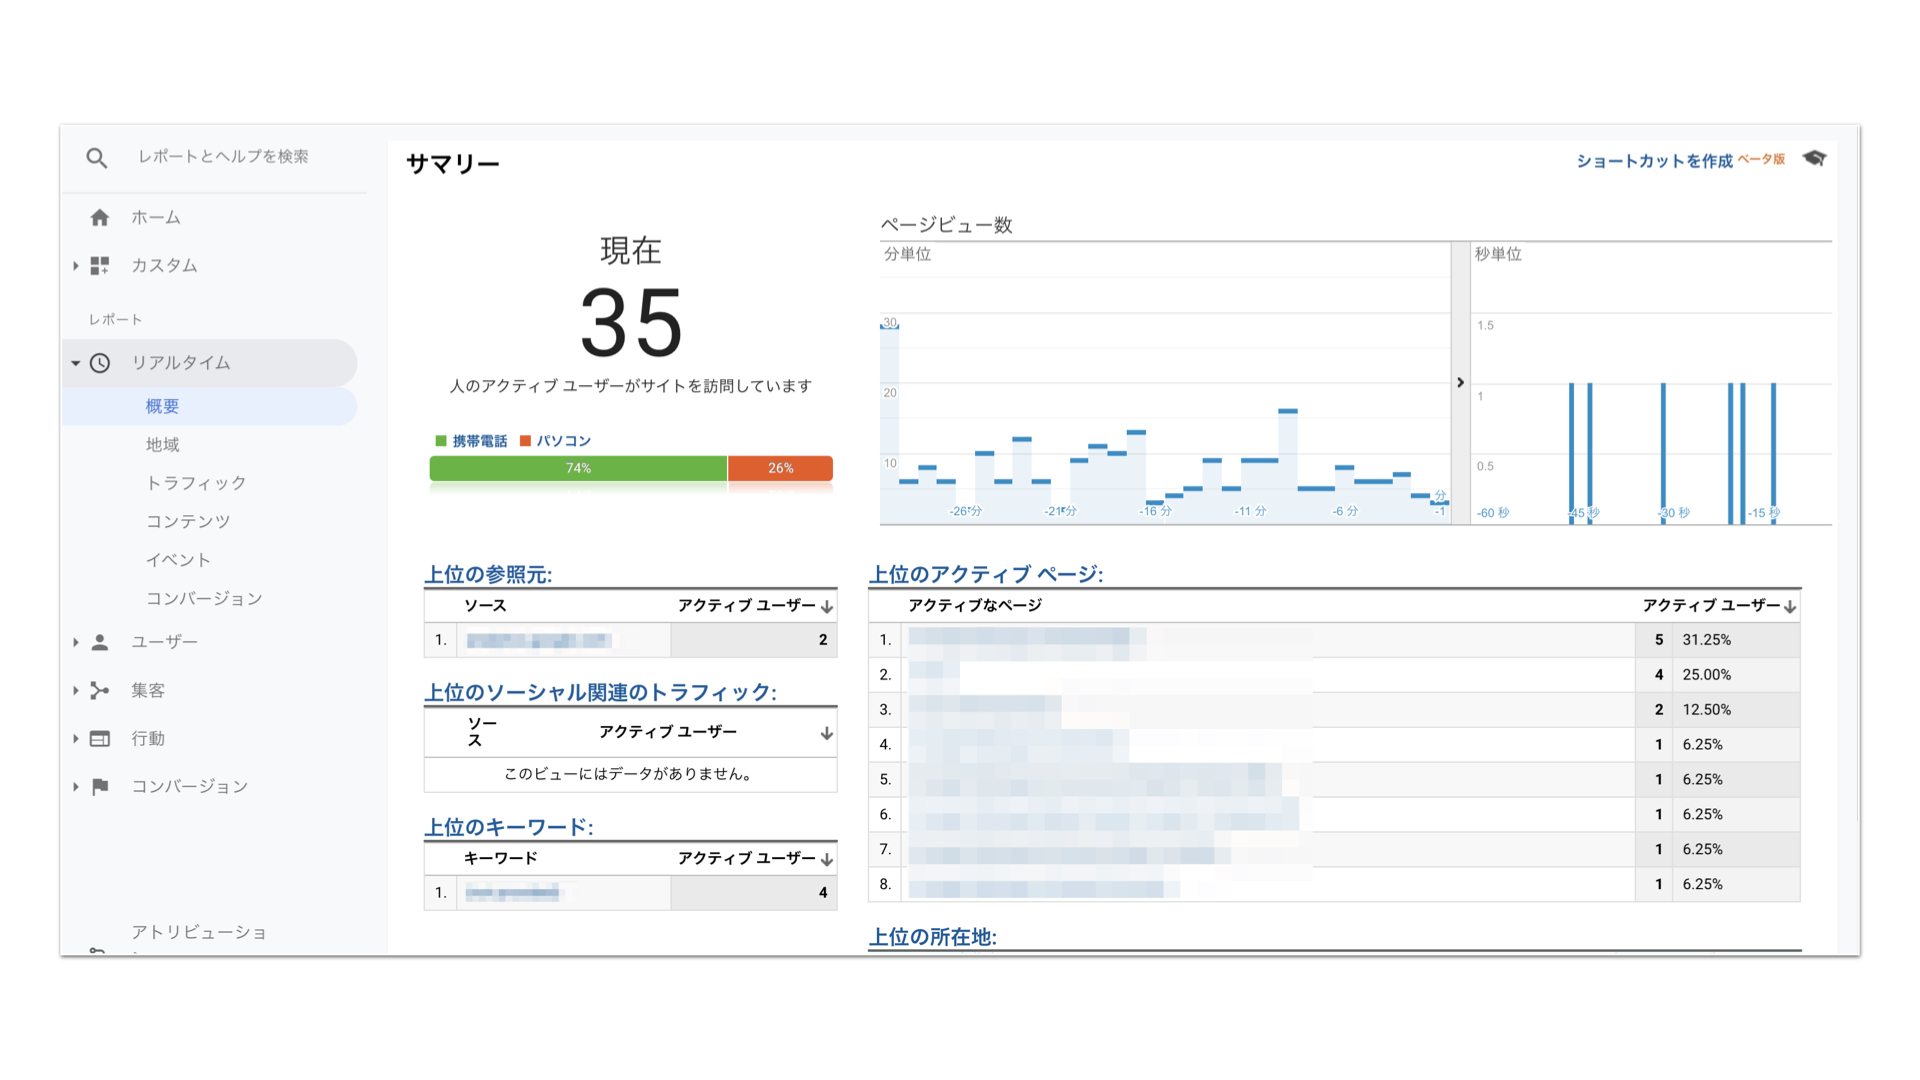This screenshot has width=1920, height=1080.
Task: Open the 上位の所在地 heading link
Action: pyautogui.click(x=932, y=936)
